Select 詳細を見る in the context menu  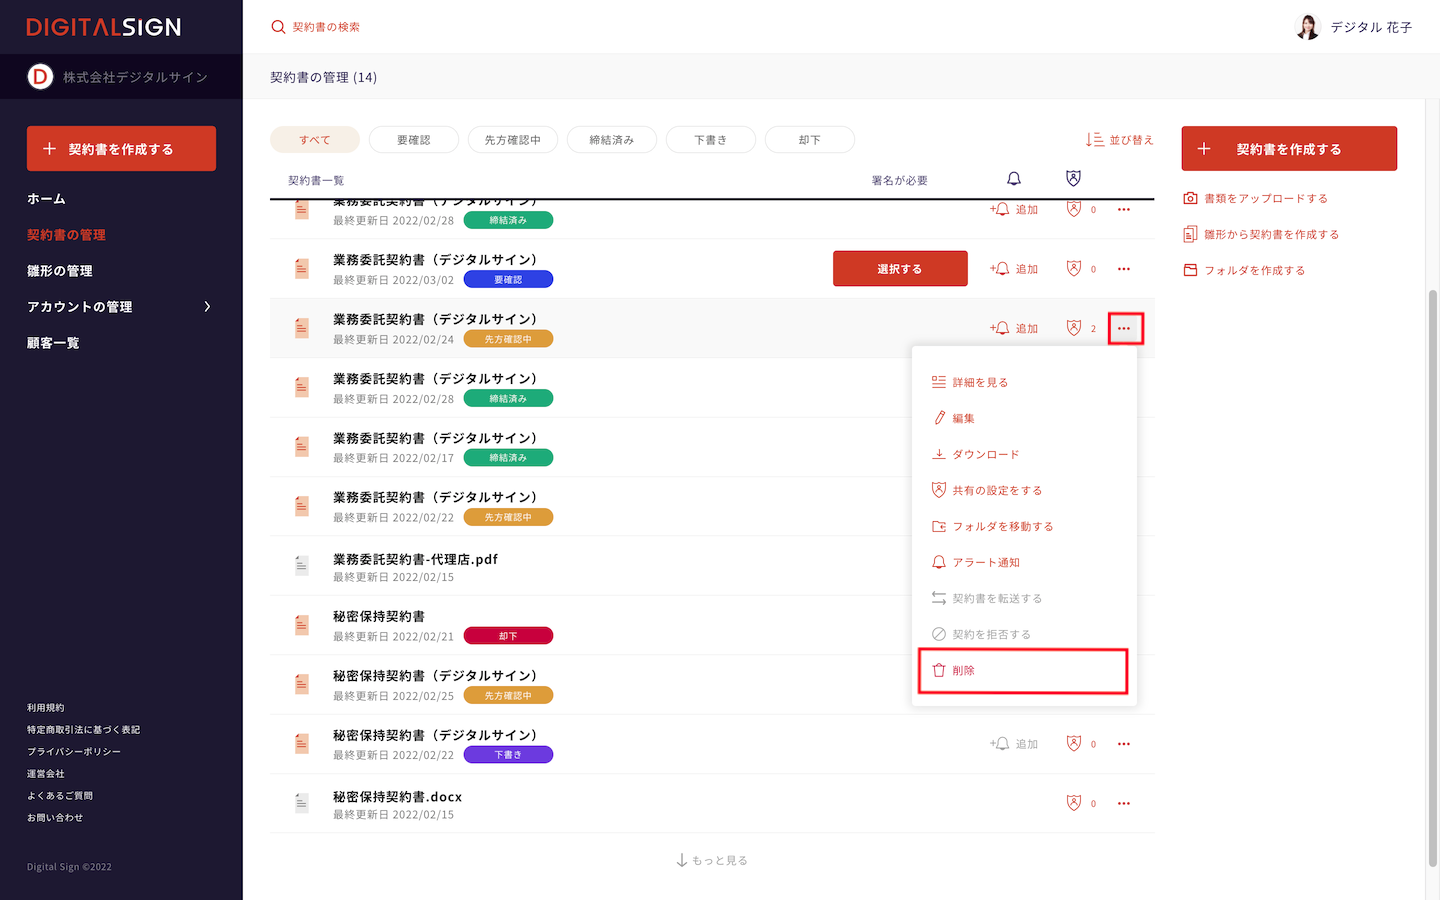click(979, 383)
